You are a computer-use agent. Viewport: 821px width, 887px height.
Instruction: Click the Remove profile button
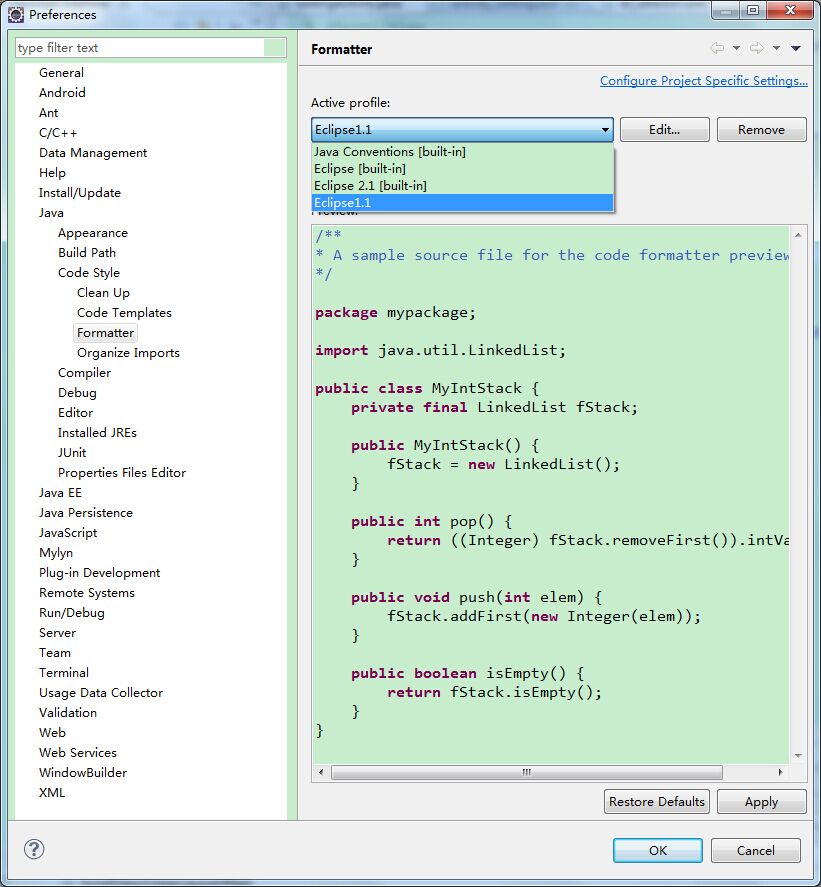pos(761,130)
